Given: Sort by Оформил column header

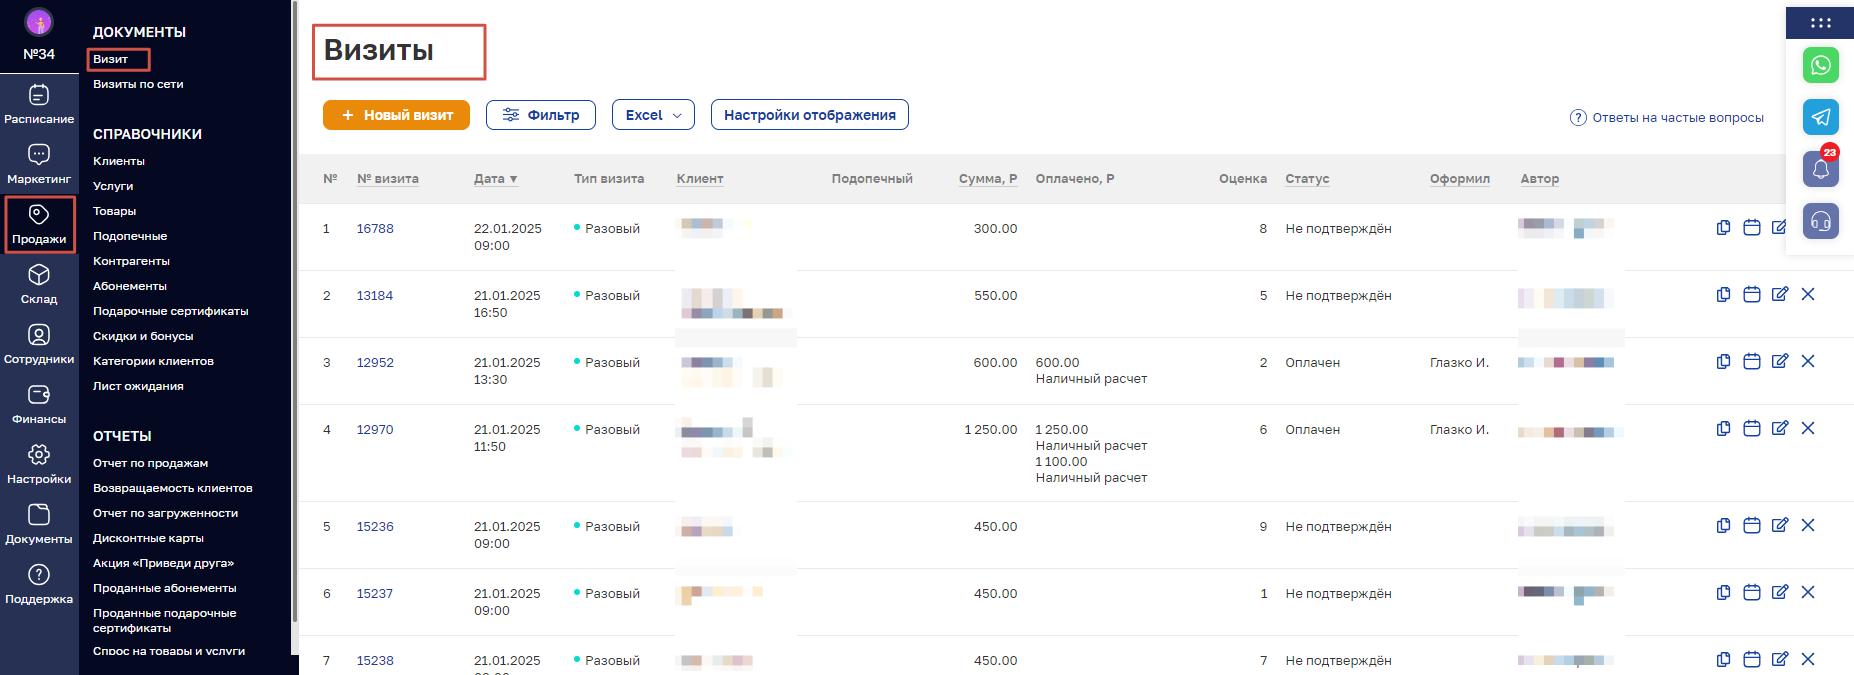Looking at the screenshot, I should pyautogui.click(x=1459, y=179).
